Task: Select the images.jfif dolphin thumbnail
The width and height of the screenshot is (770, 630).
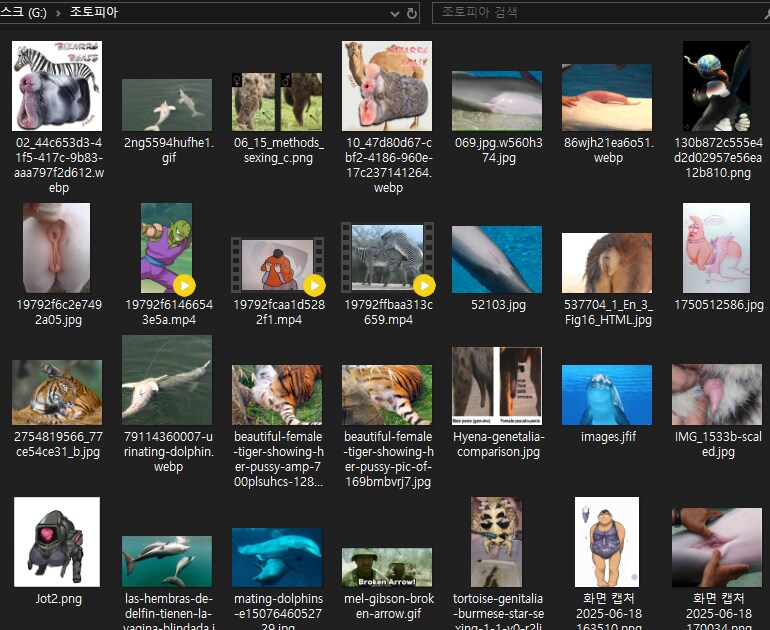Action: pos(607,395)
